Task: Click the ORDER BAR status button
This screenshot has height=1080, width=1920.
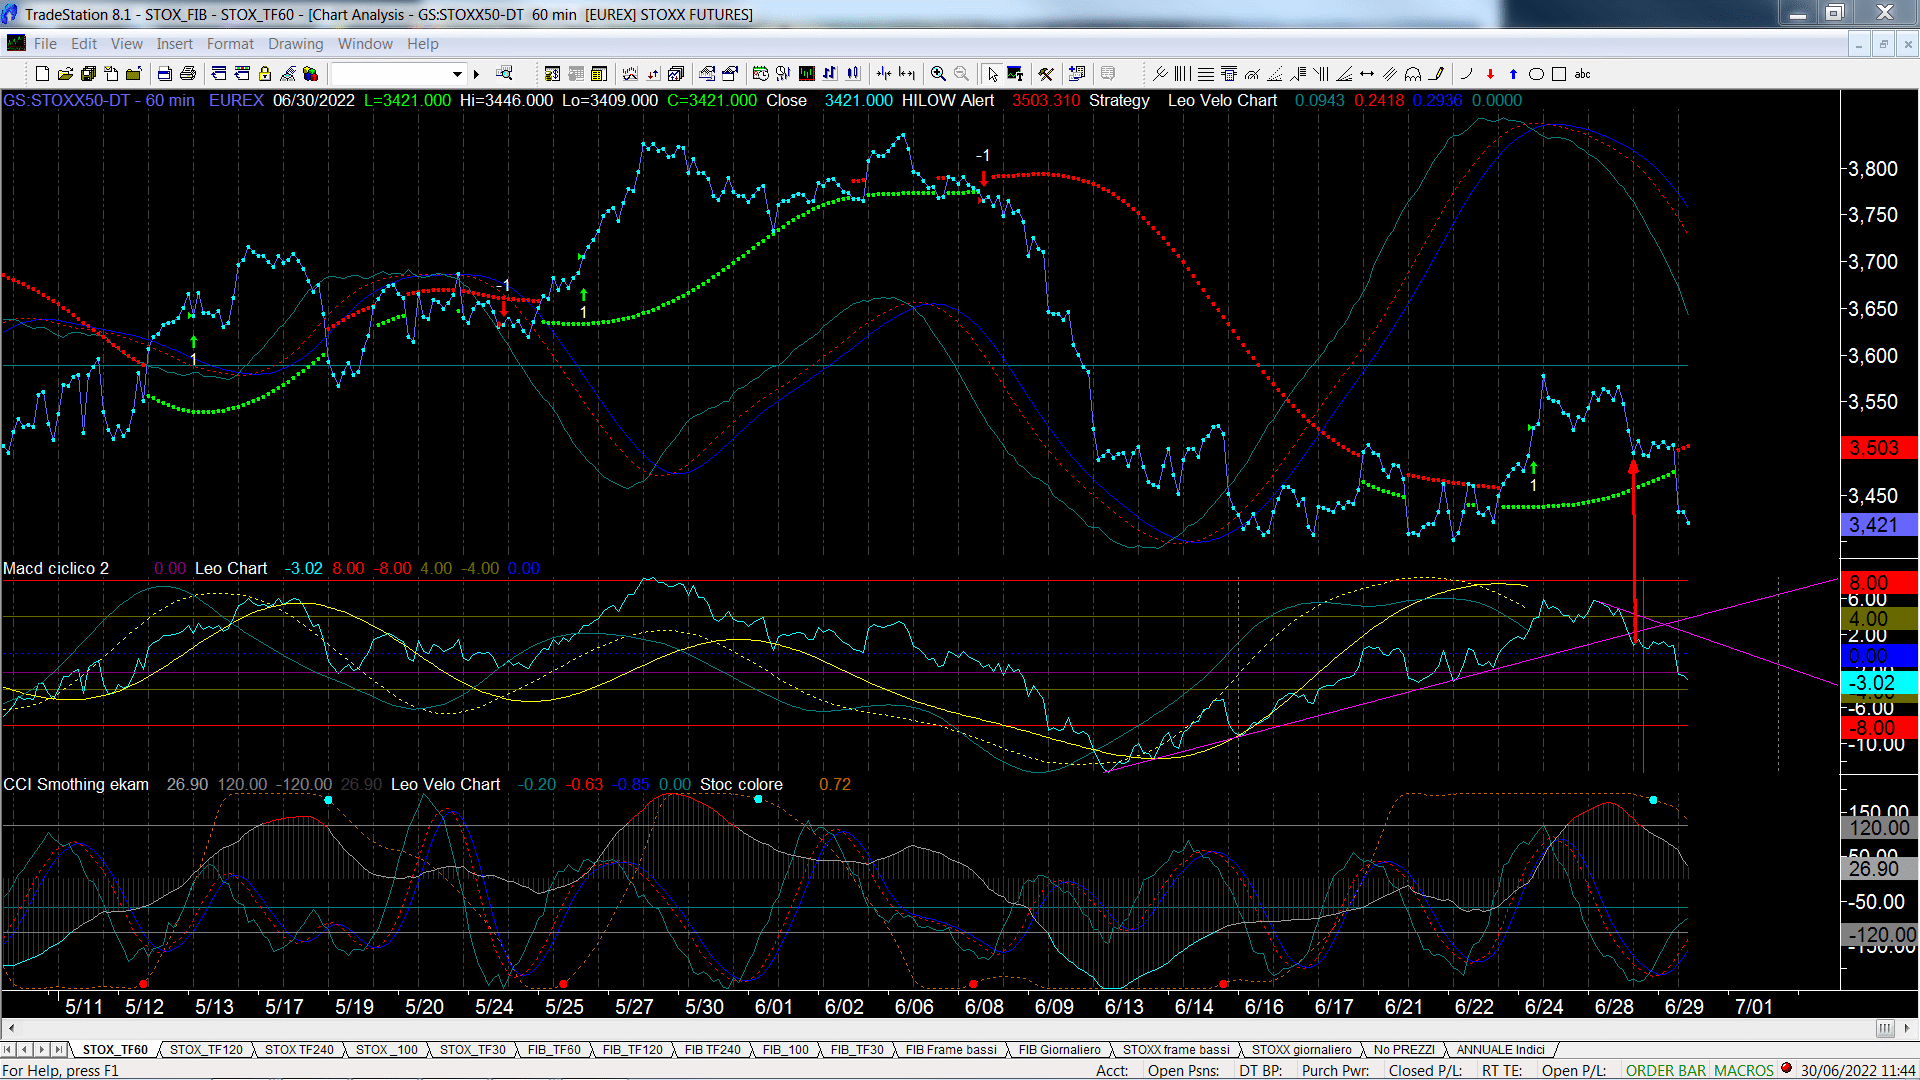Action: pos(1666,1071)
